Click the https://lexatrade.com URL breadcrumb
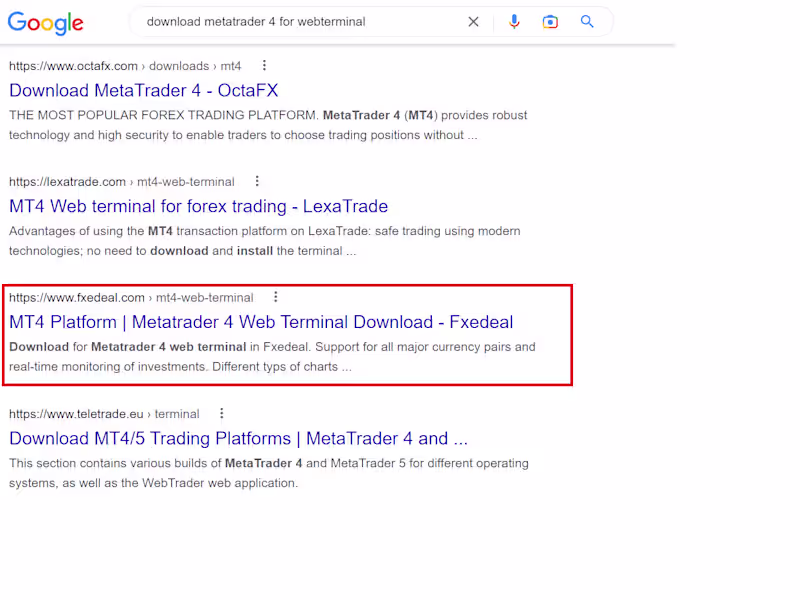Image resolution: width=800 pixels, height=600 pixels. tap(121, 182)
